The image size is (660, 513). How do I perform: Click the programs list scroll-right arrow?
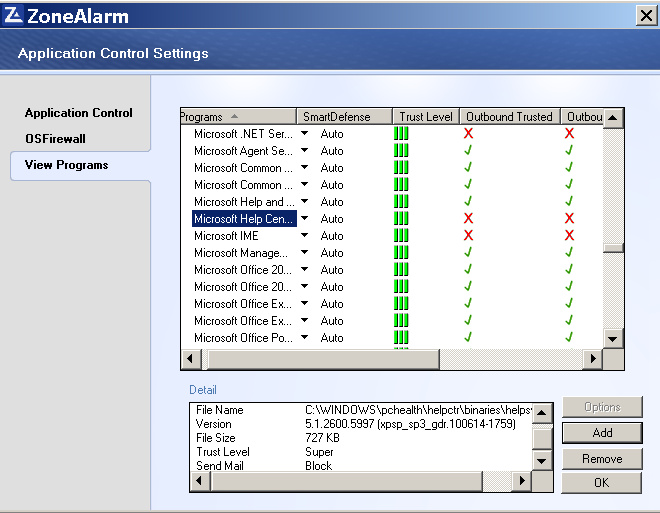tap(593, 359)
